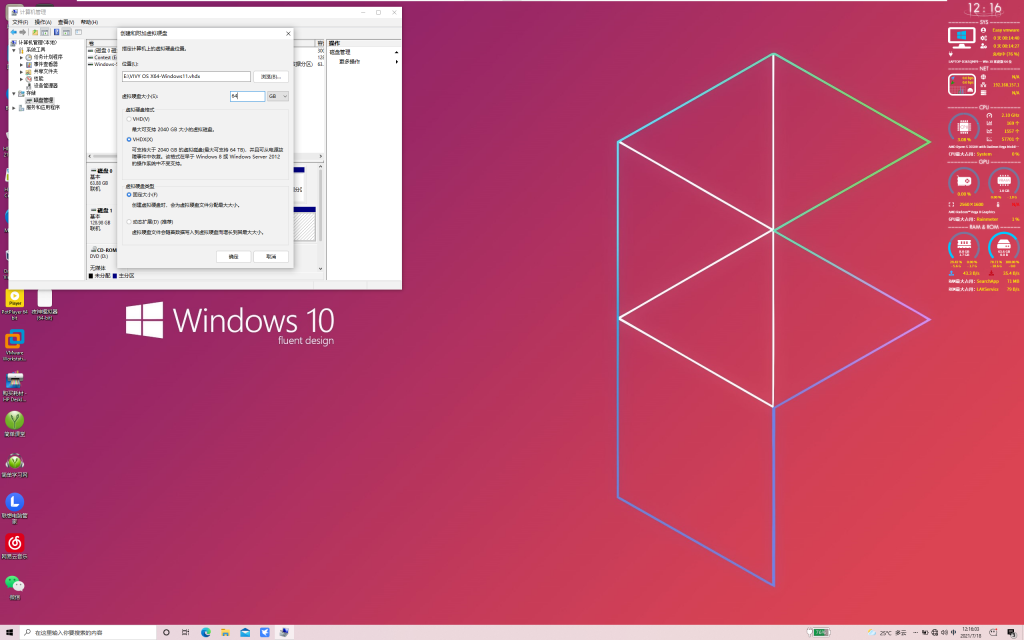
Task: Click the taskbar search box
Action: click(x=88, y=632)
